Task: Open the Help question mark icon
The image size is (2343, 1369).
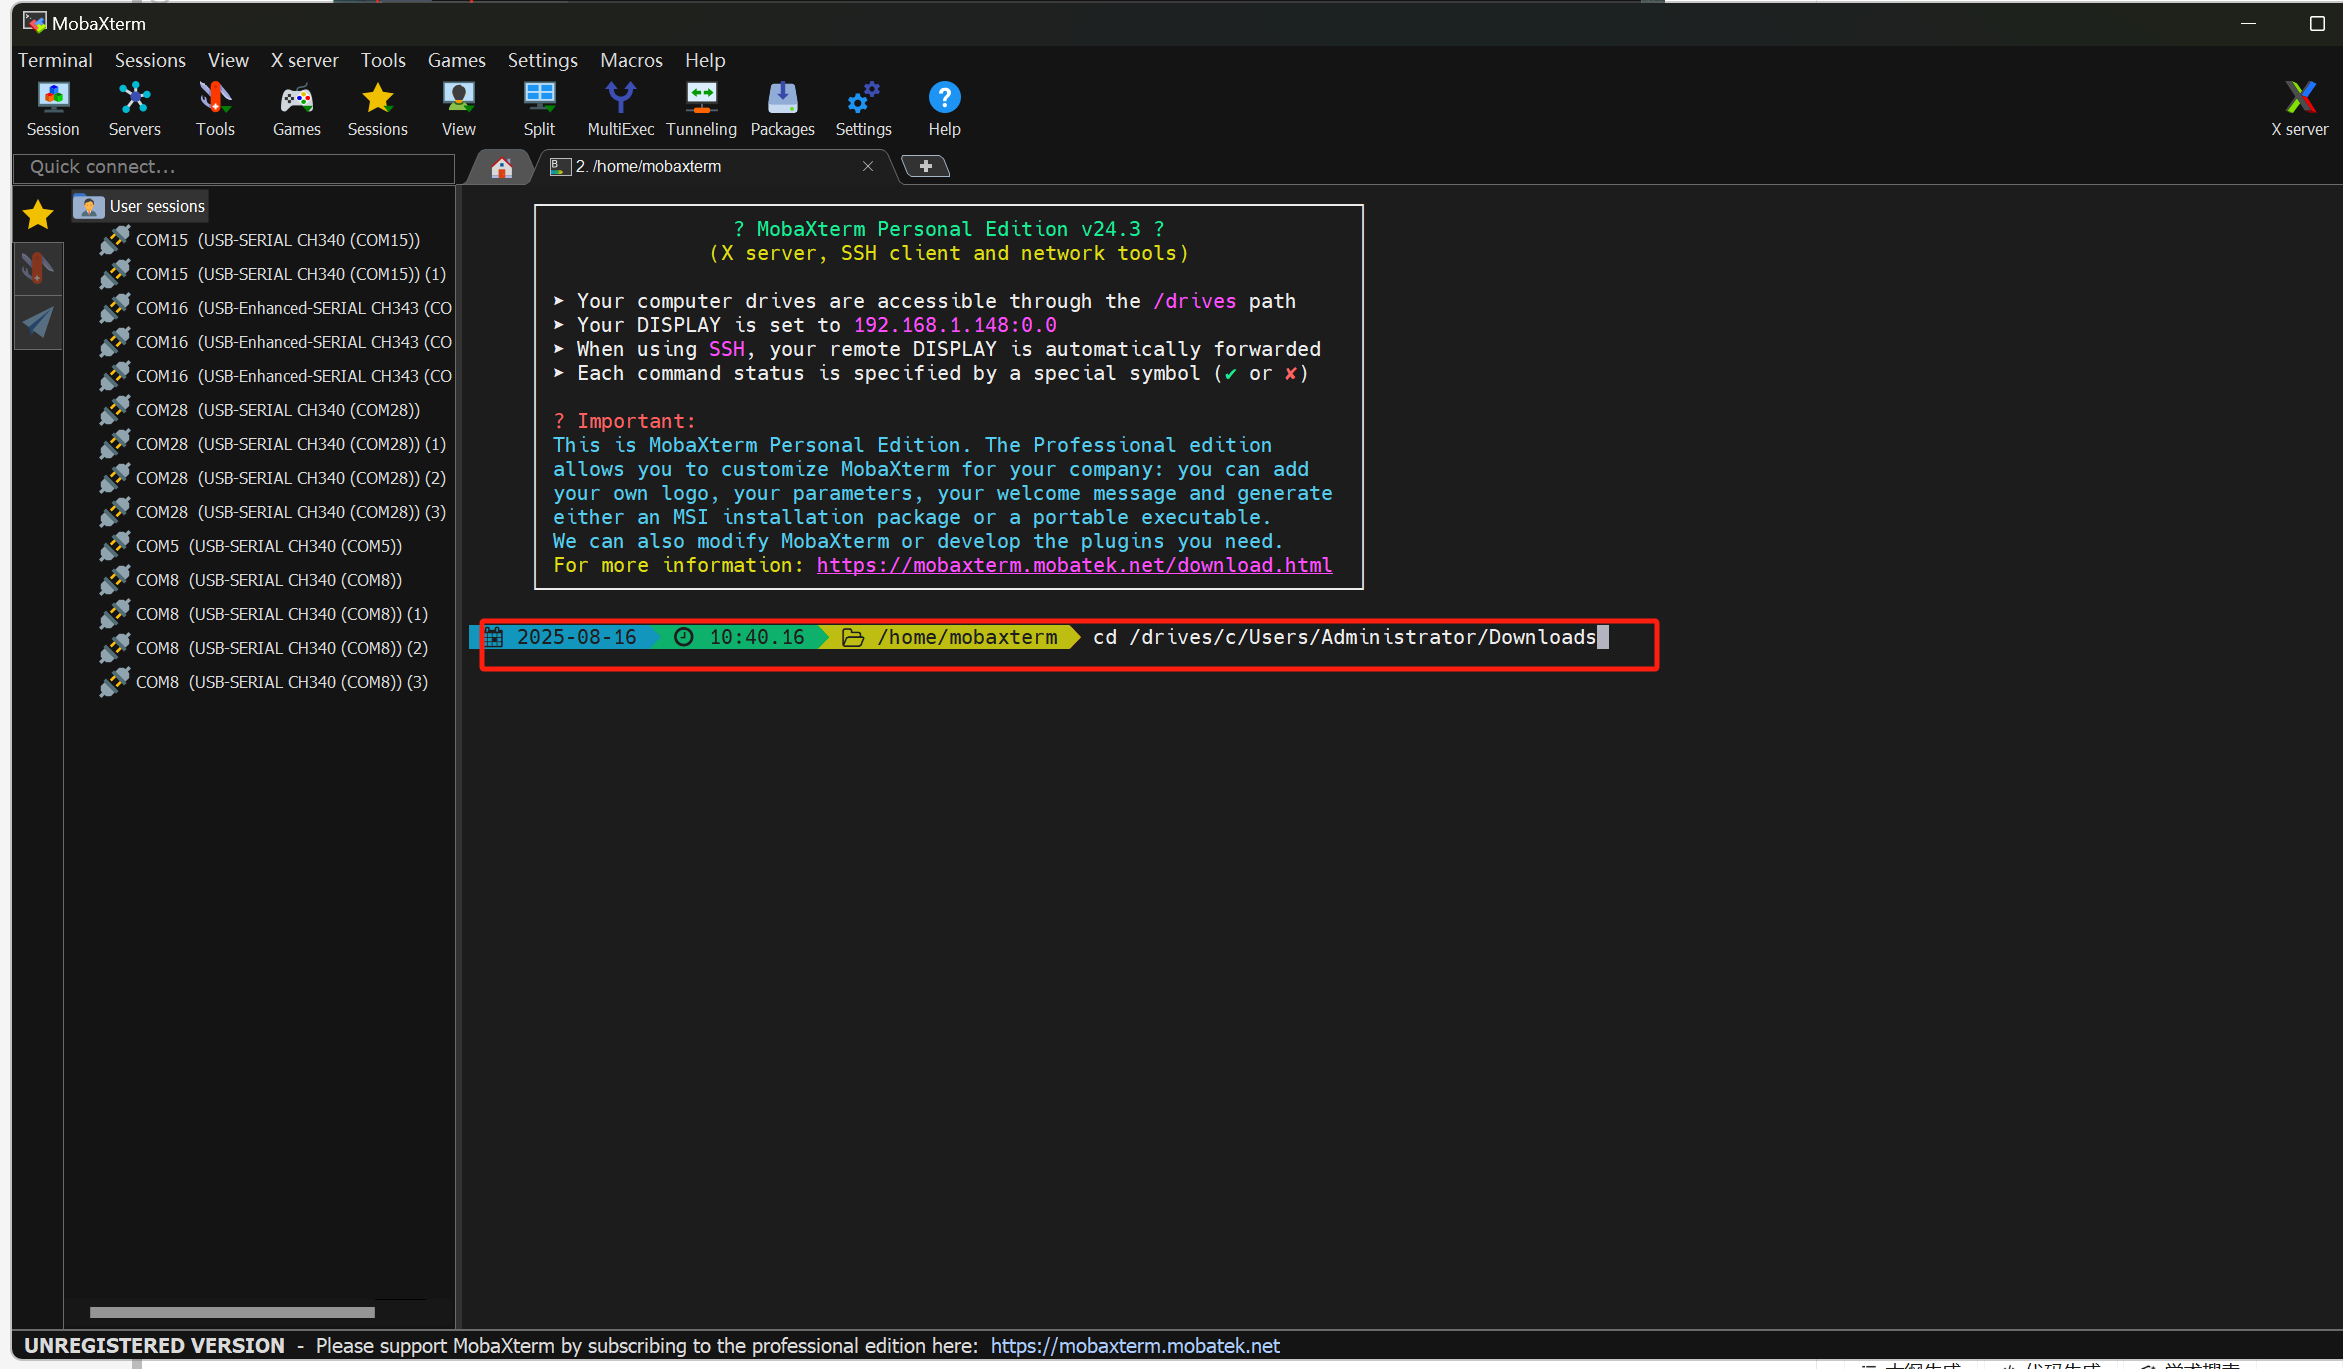Action: [945, 109]
